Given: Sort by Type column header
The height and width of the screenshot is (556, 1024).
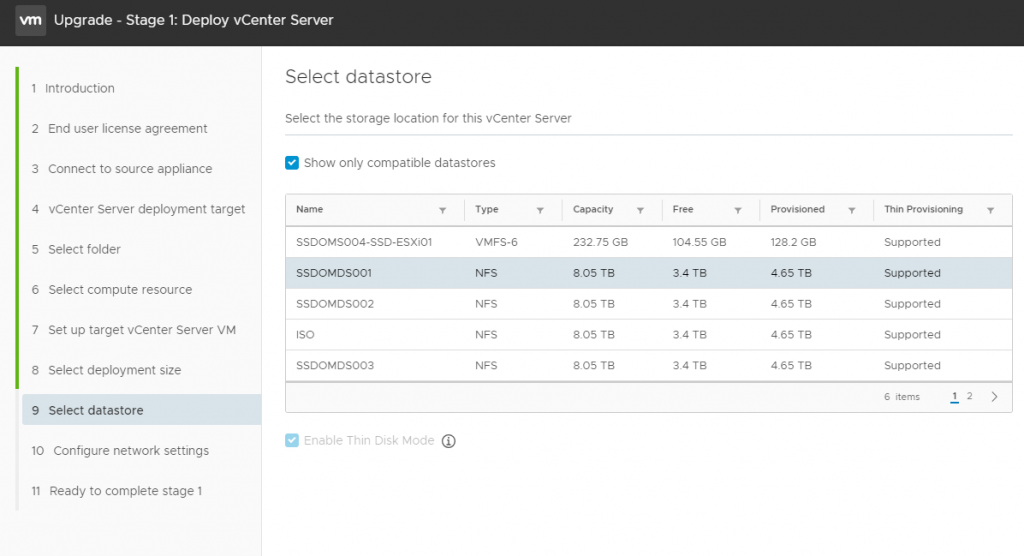Looking at the screenshot, I should pyautogui.click(x=487, y=209).
